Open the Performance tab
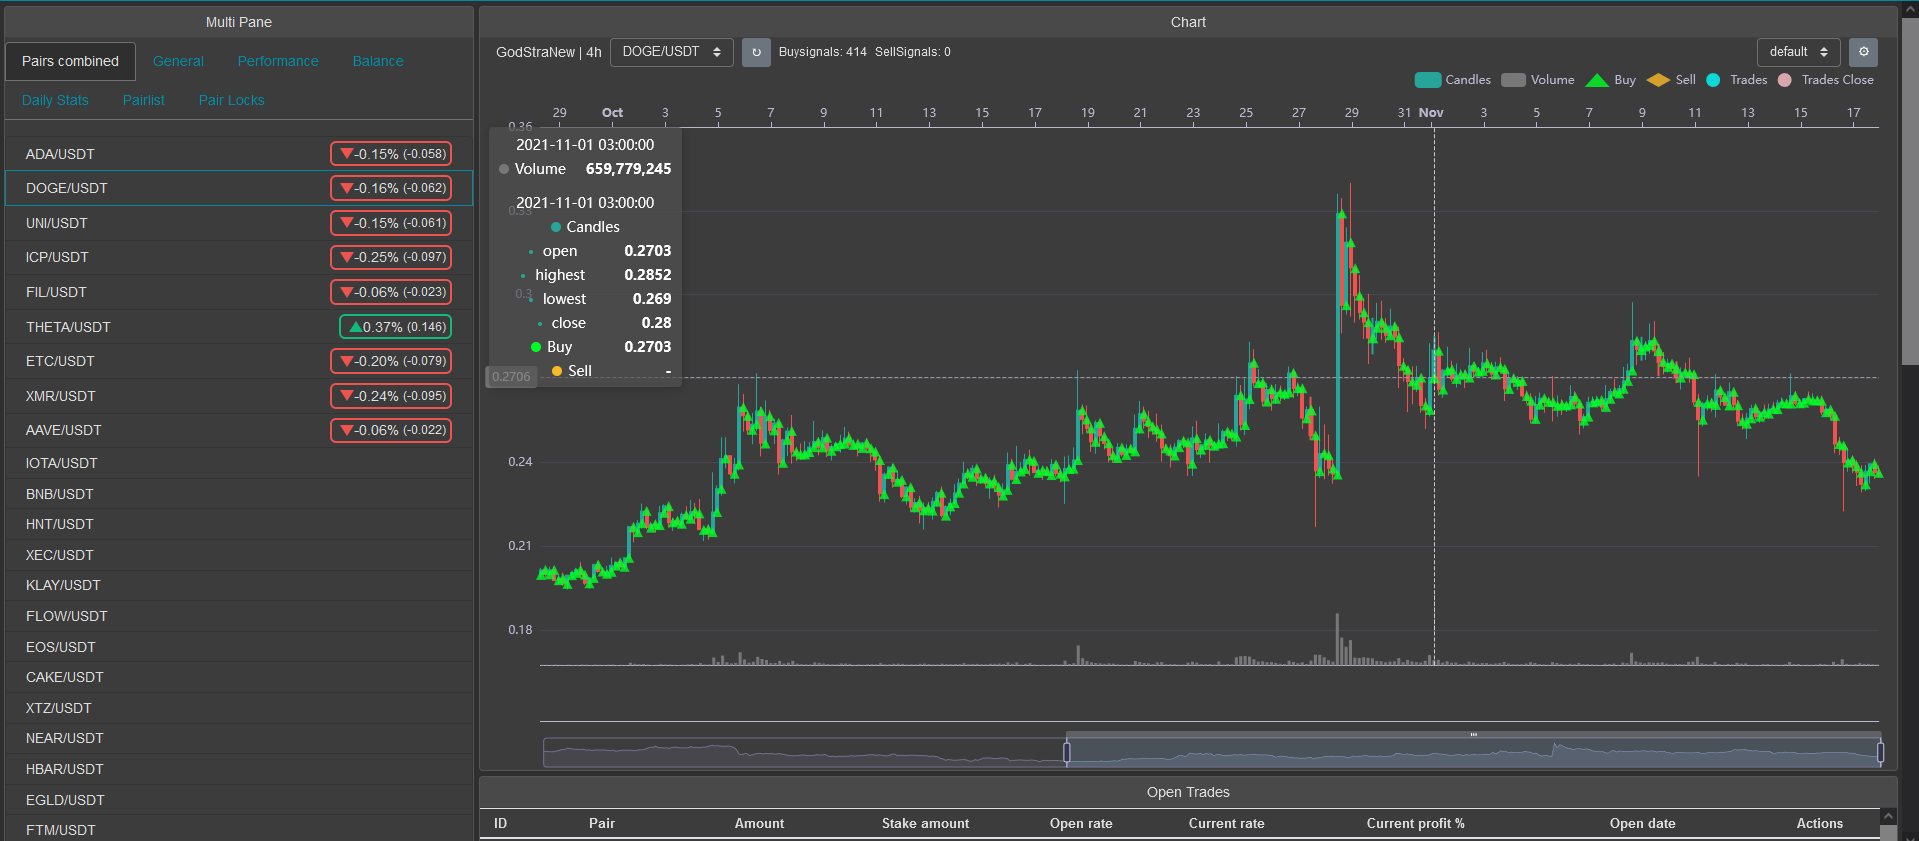 point(278,61)
